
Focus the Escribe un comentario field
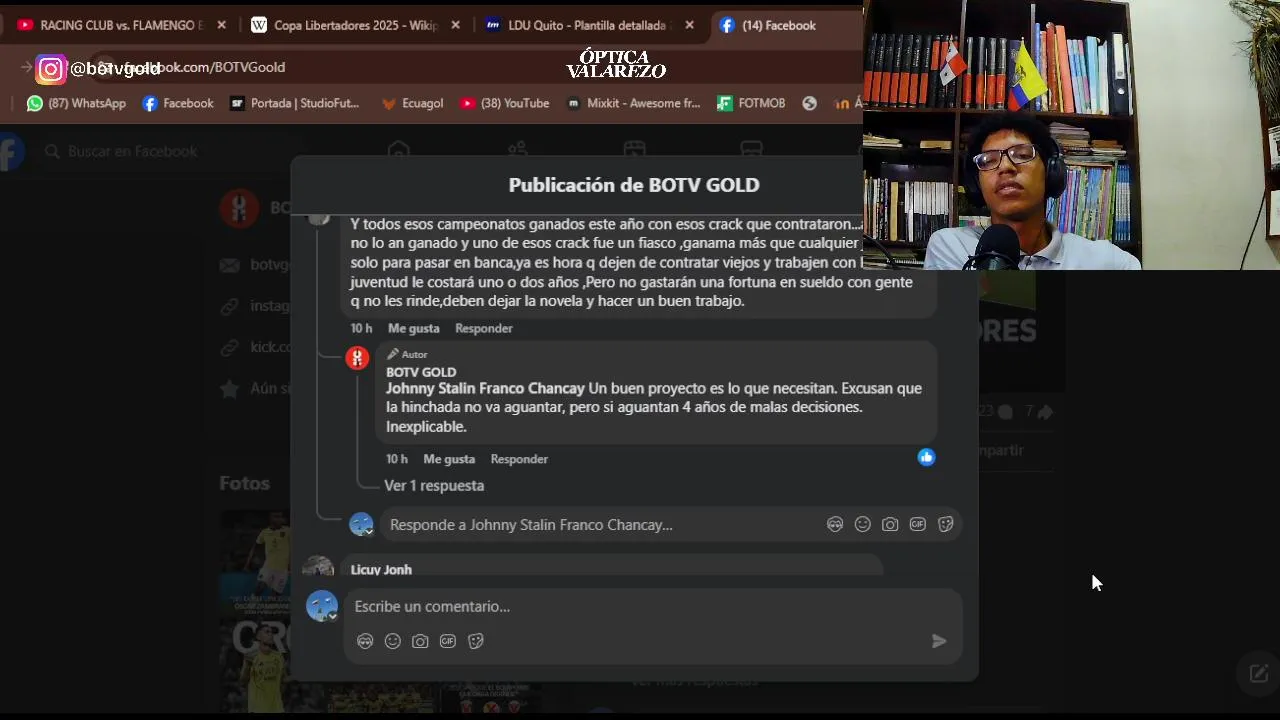pos(652,606)
